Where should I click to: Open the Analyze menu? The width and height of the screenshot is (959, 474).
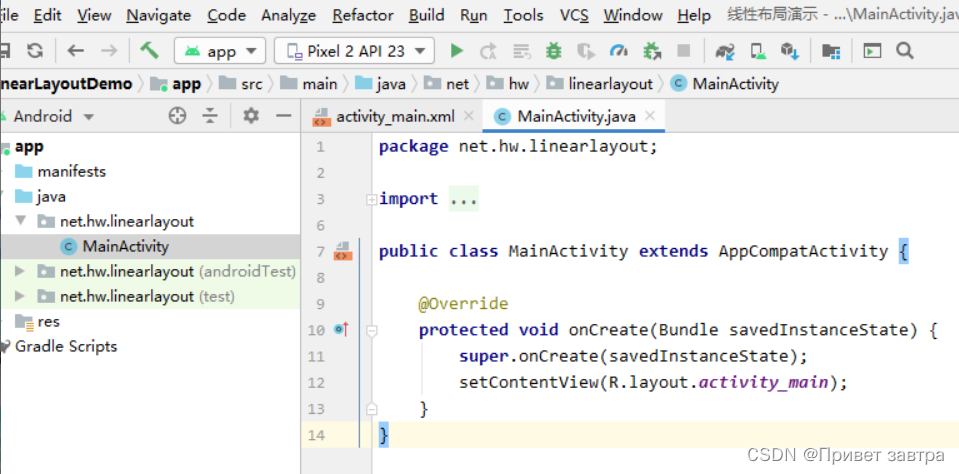(289, 15)
